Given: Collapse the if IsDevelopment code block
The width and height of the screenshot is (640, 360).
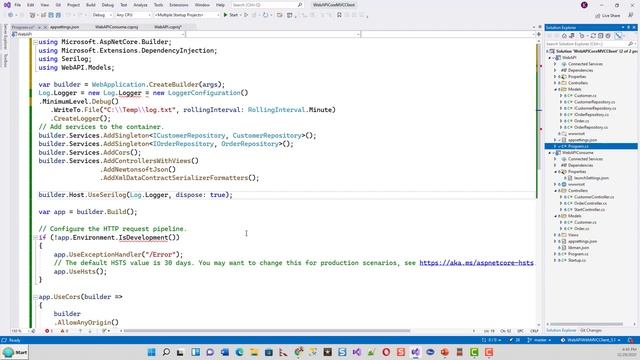Looking at the screenshot, I should (x=35, y=238).
